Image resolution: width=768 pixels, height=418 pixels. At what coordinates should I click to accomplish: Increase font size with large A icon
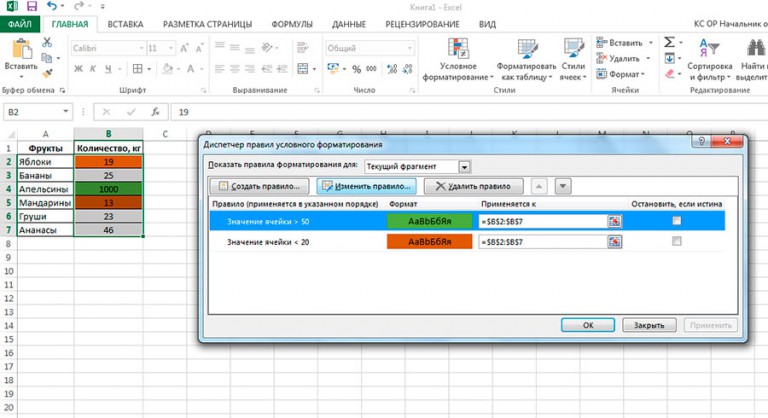coord(184,48)
